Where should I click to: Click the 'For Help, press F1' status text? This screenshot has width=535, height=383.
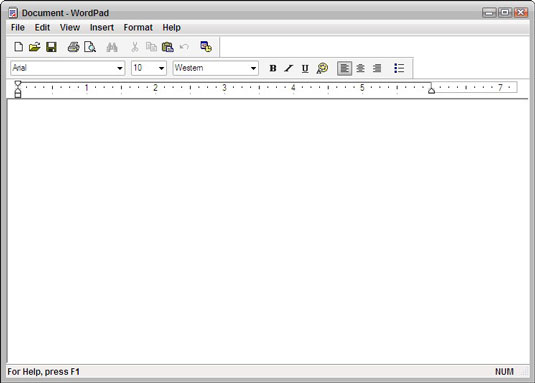point(43,372)
